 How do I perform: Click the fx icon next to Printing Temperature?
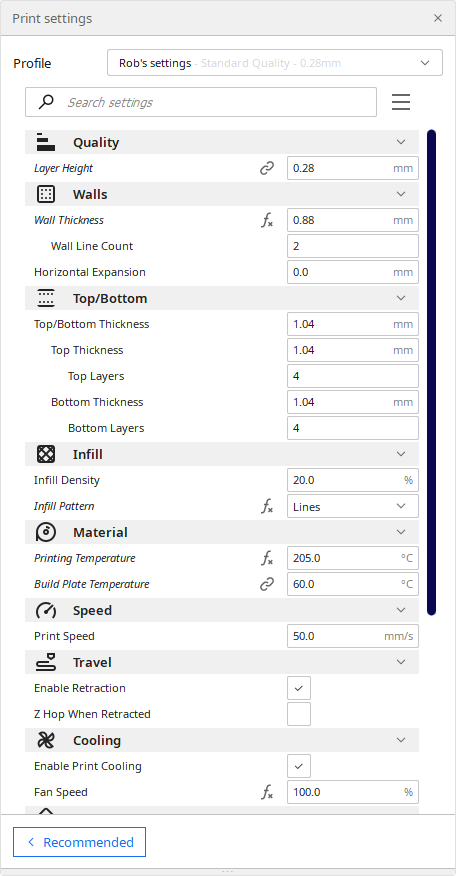click(x=267, y=558)
